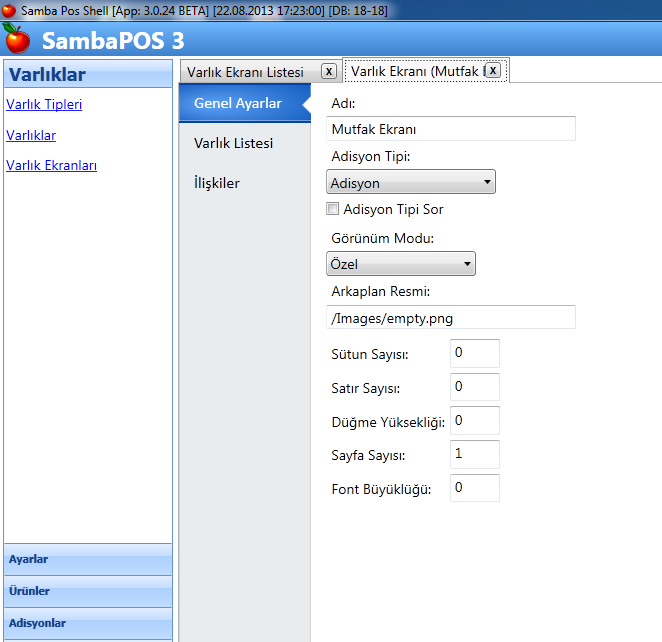
Task: Expand the Ayarlar navigation group
Action: point(88,559)
